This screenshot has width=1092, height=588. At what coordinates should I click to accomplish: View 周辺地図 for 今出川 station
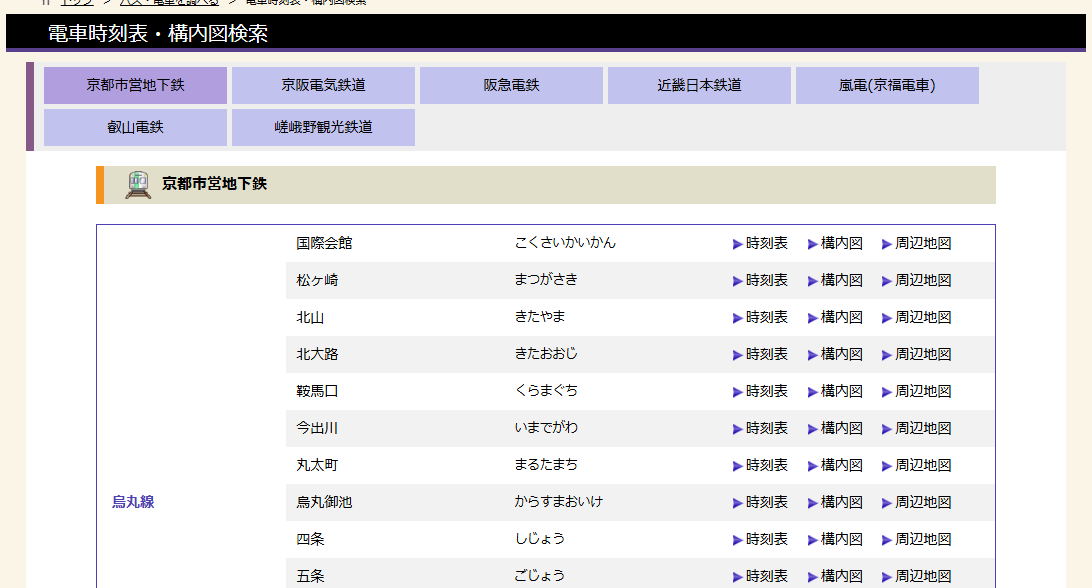tap(916, 428)
